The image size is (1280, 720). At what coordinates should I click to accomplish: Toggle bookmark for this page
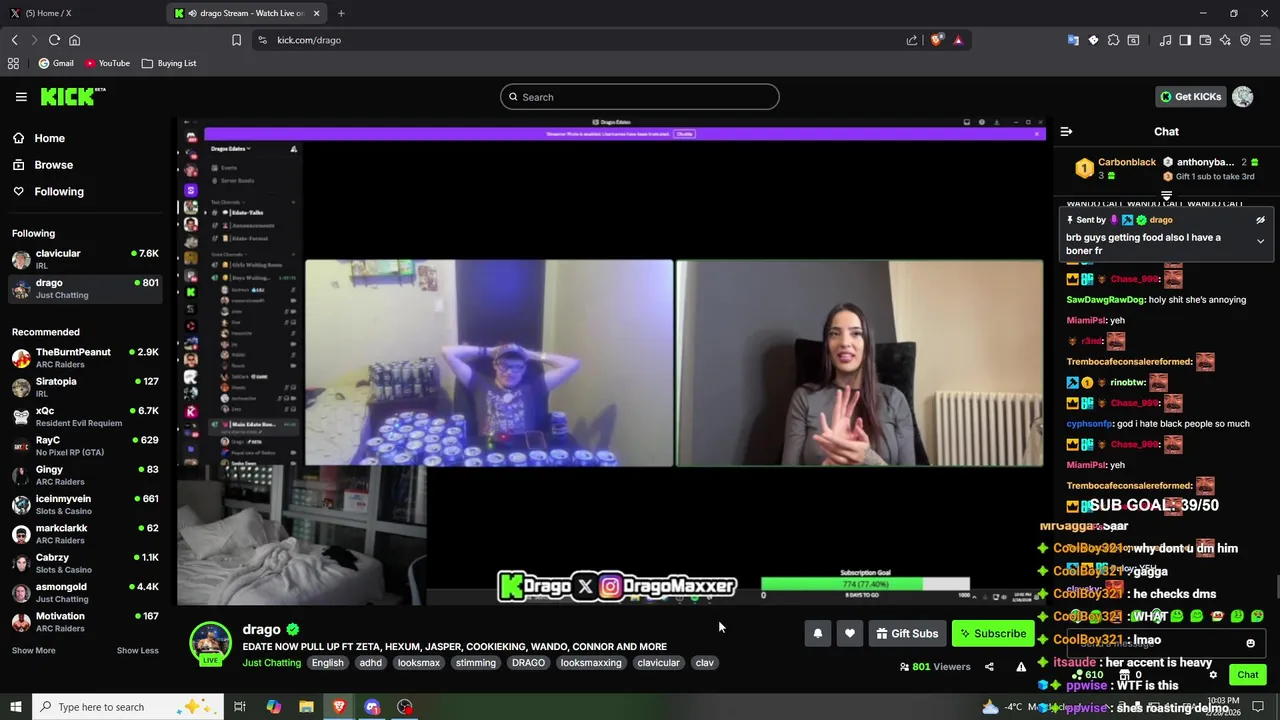pos(236,40)
